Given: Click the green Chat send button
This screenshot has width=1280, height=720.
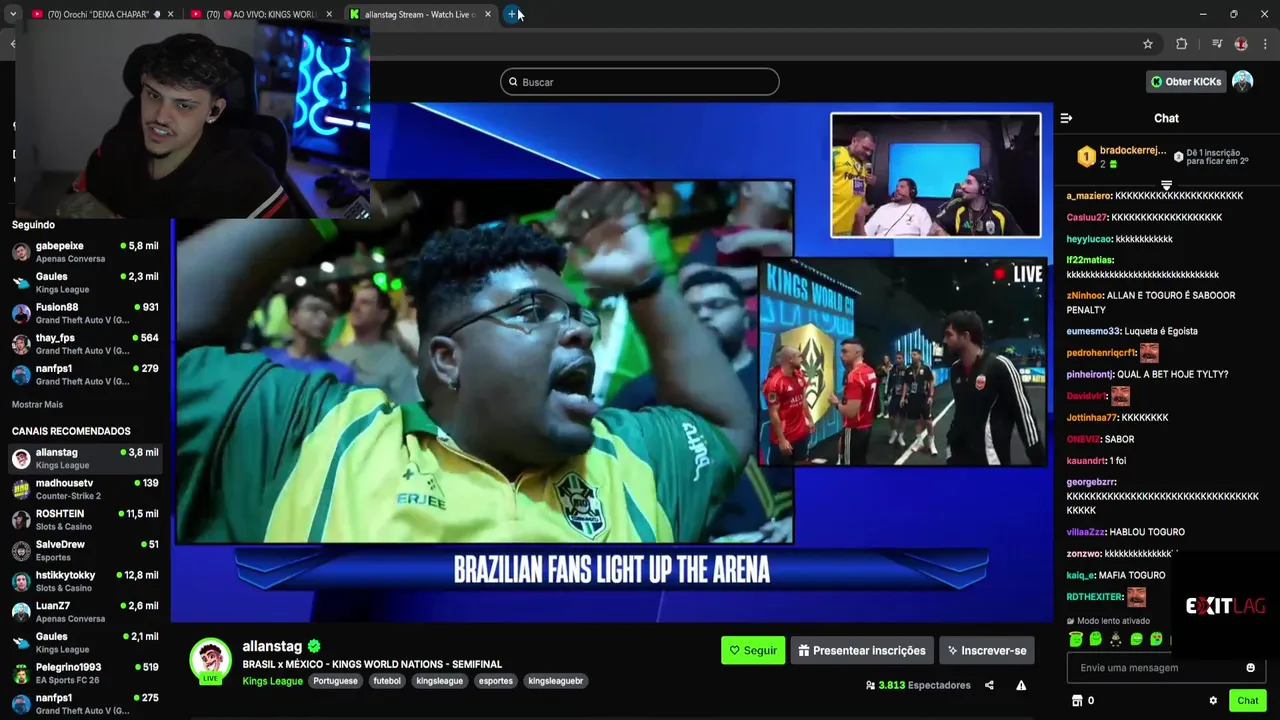Looking at the screenshot, I should tap(1247, 700).
